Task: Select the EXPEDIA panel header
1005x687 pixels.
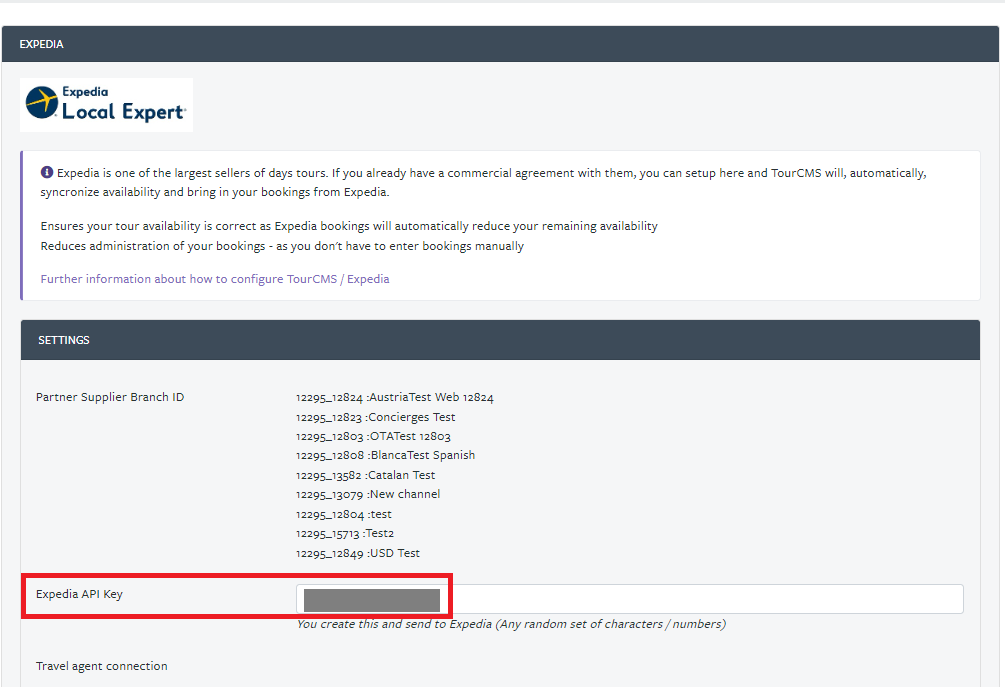Action: 500,44
